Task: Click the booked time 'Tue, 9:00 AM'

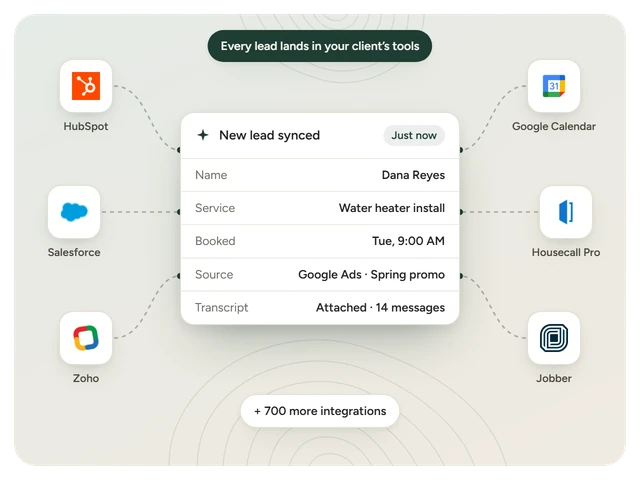Action: tap(408, 241)
